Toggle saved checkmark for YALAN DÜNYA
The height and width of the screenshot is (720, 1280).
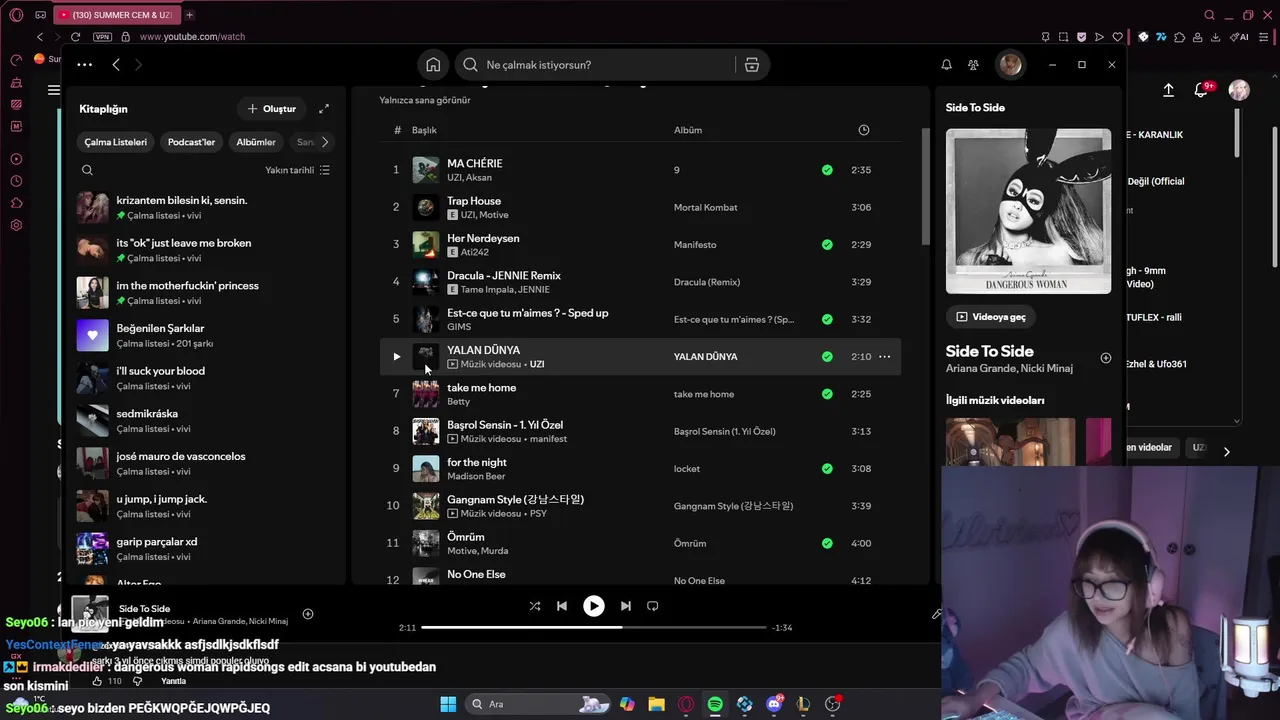click(827, 357)
